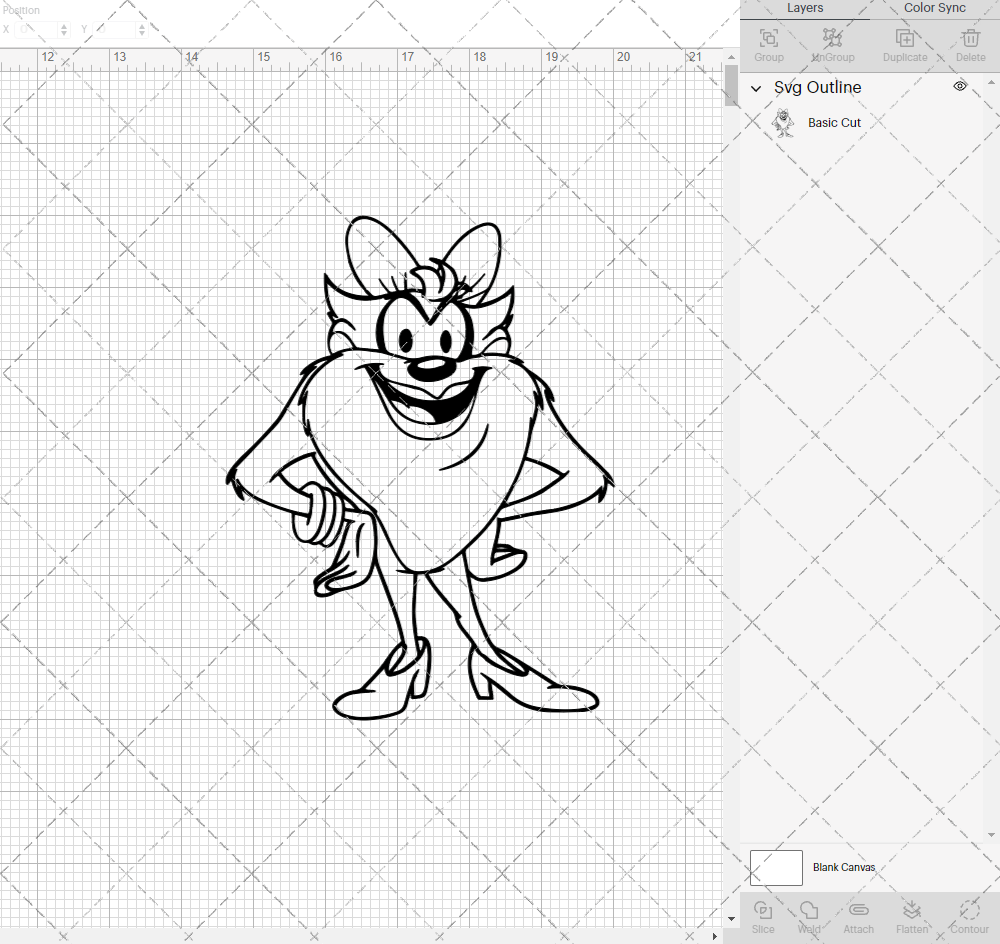Open the Contour tool

(x=968, y=915)
